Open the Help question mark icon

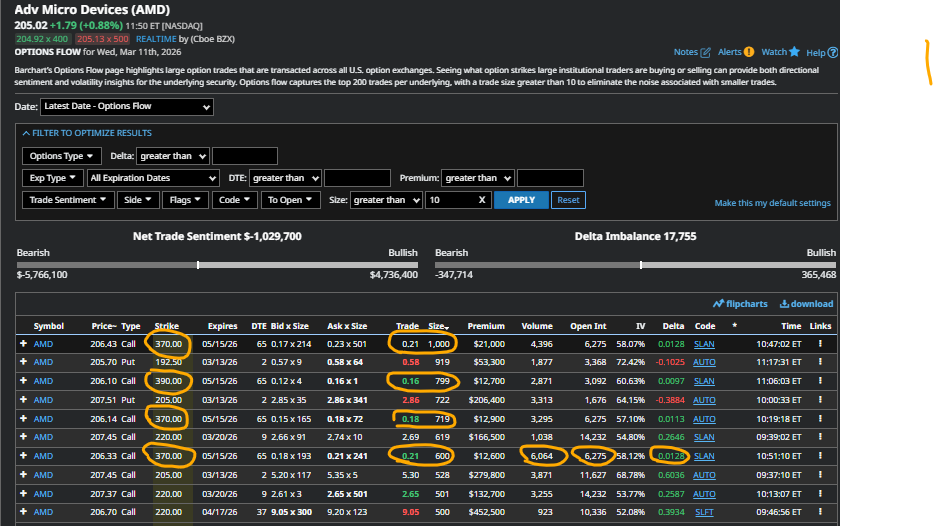[x=833, y=52]
